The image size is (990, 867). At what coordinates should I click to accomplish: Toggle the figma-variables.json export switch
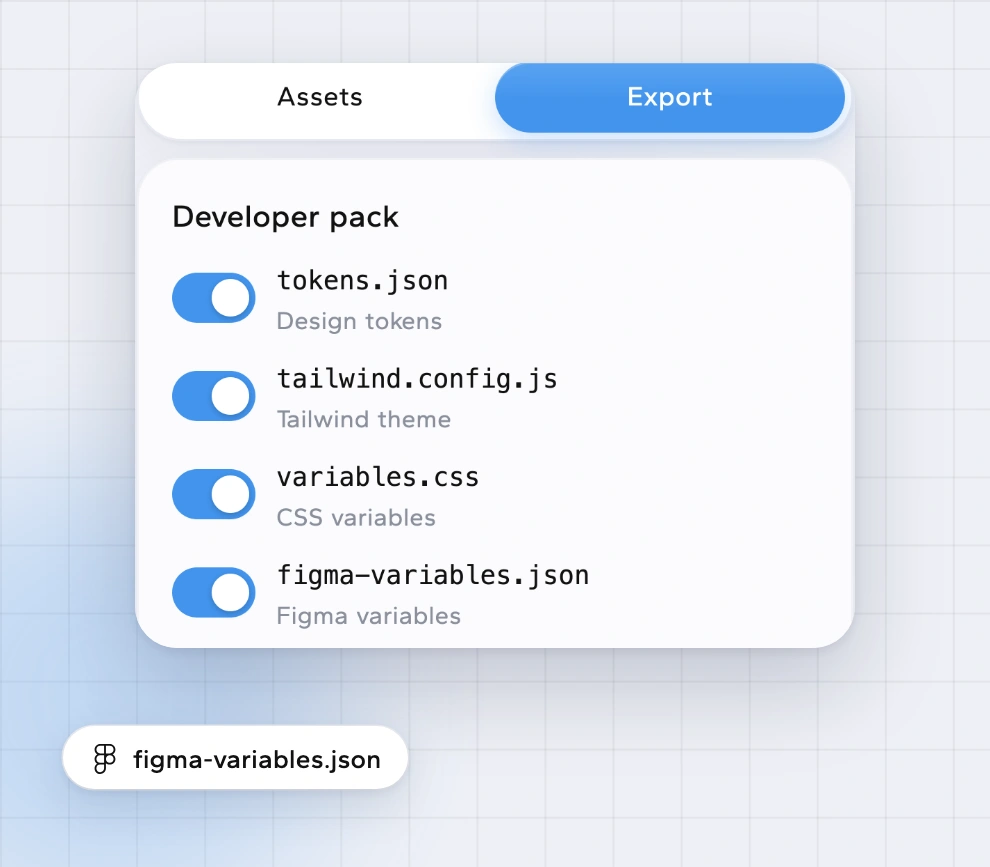[213, 592]
